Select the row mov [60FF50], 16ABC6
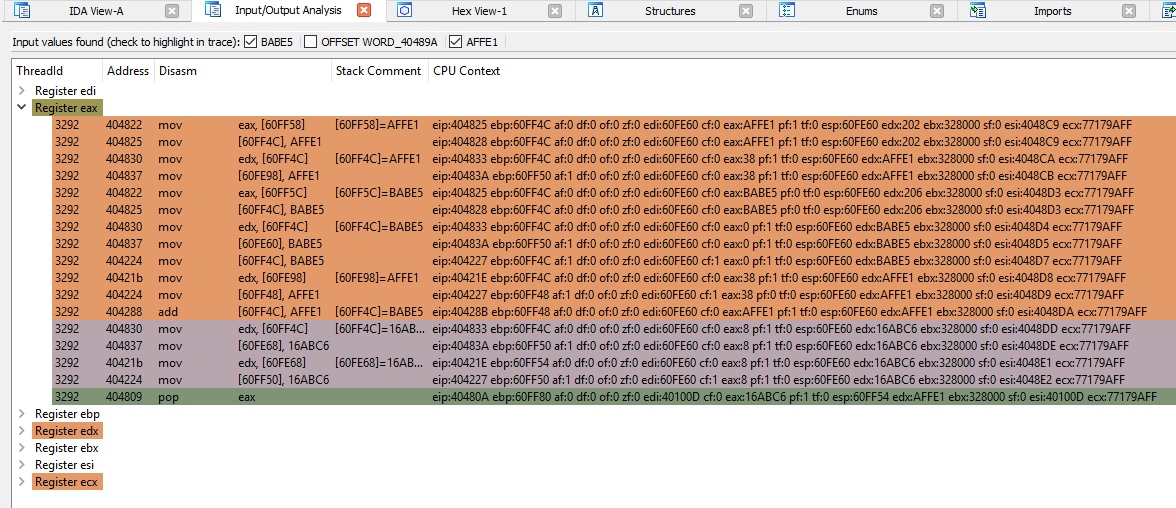 [614, 380]
